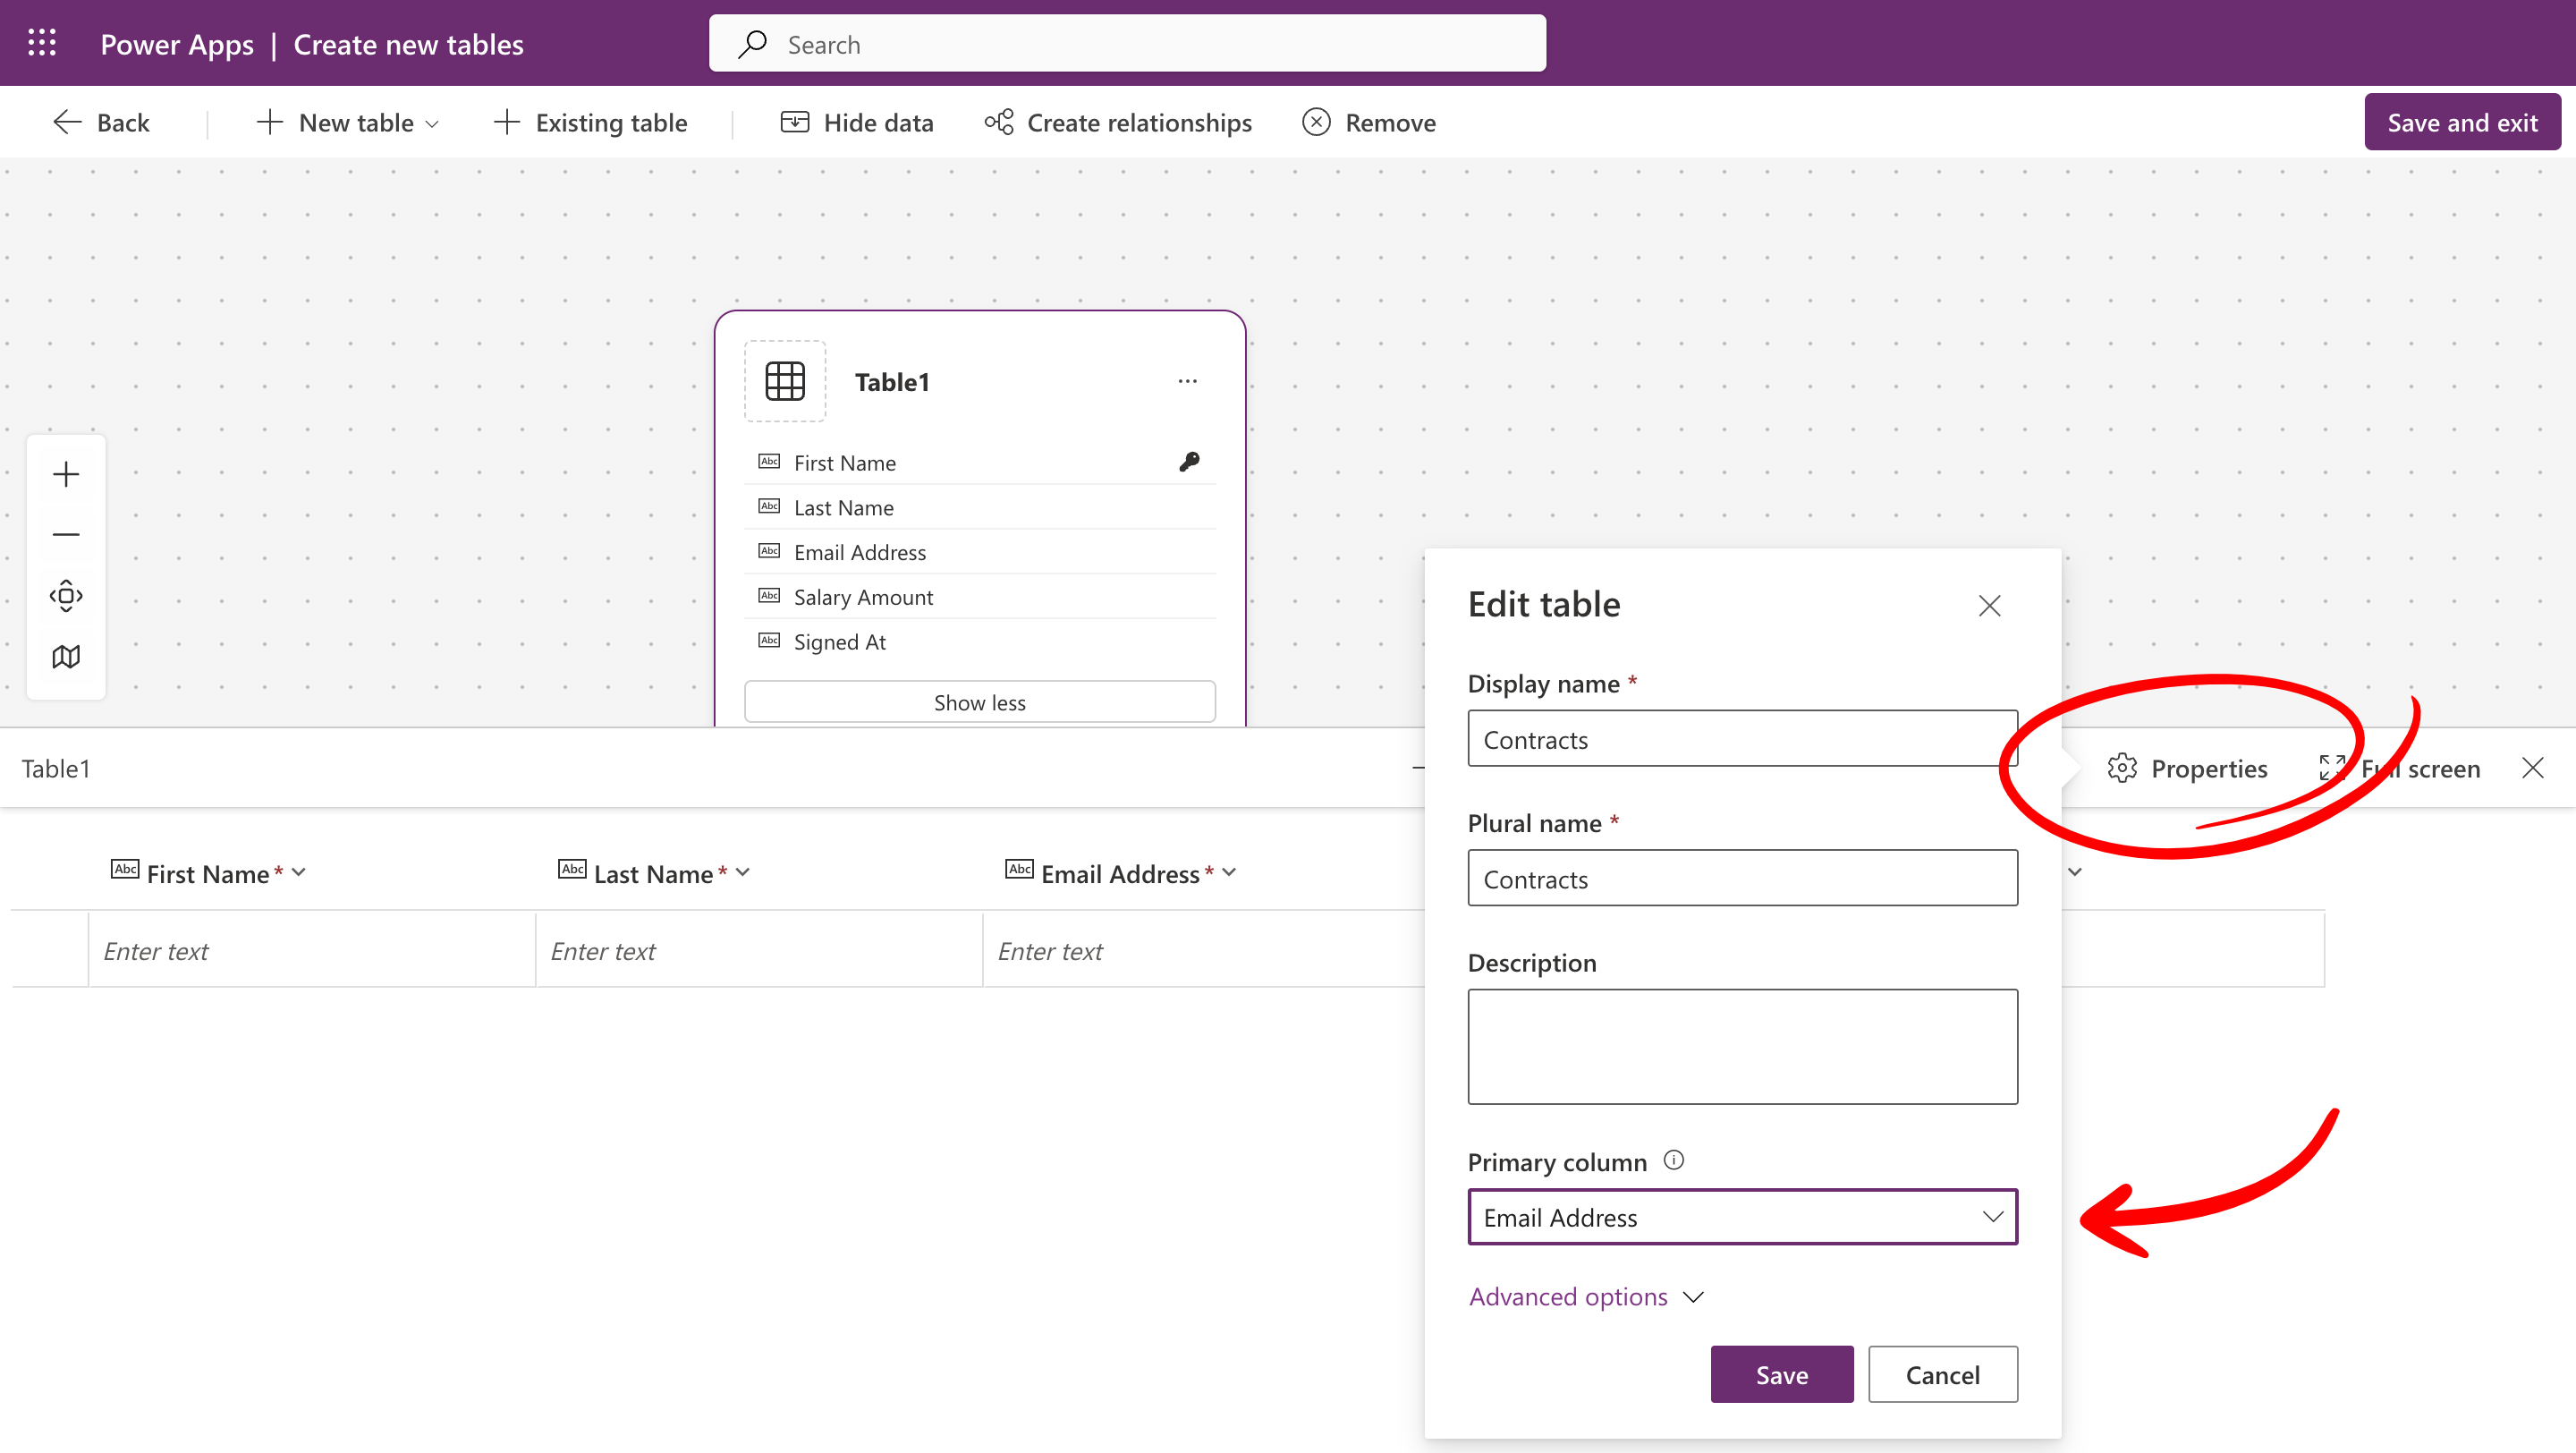Click Hide data in the toolbar
The height and width of the screenshot is (1453, 2576).
point(857,122)
